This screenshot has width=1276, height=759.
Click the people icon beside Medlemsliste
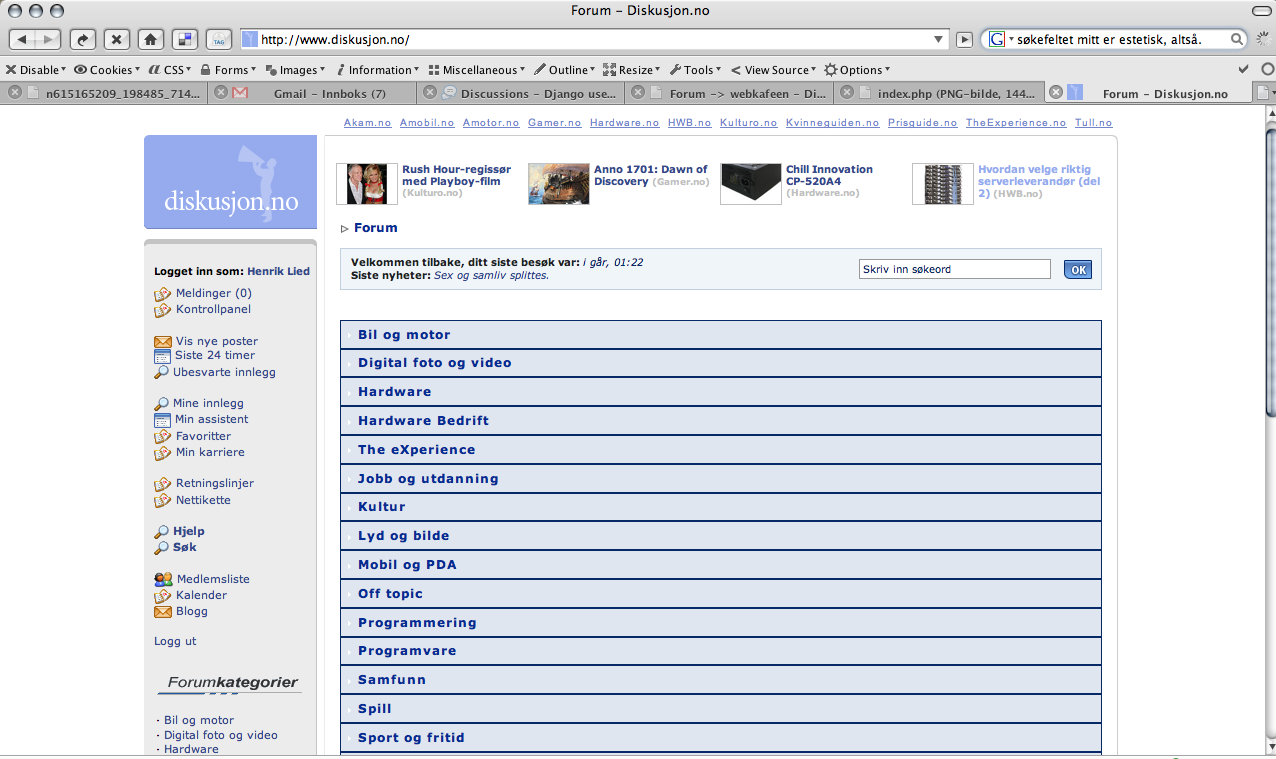click(x=163, y=579)
